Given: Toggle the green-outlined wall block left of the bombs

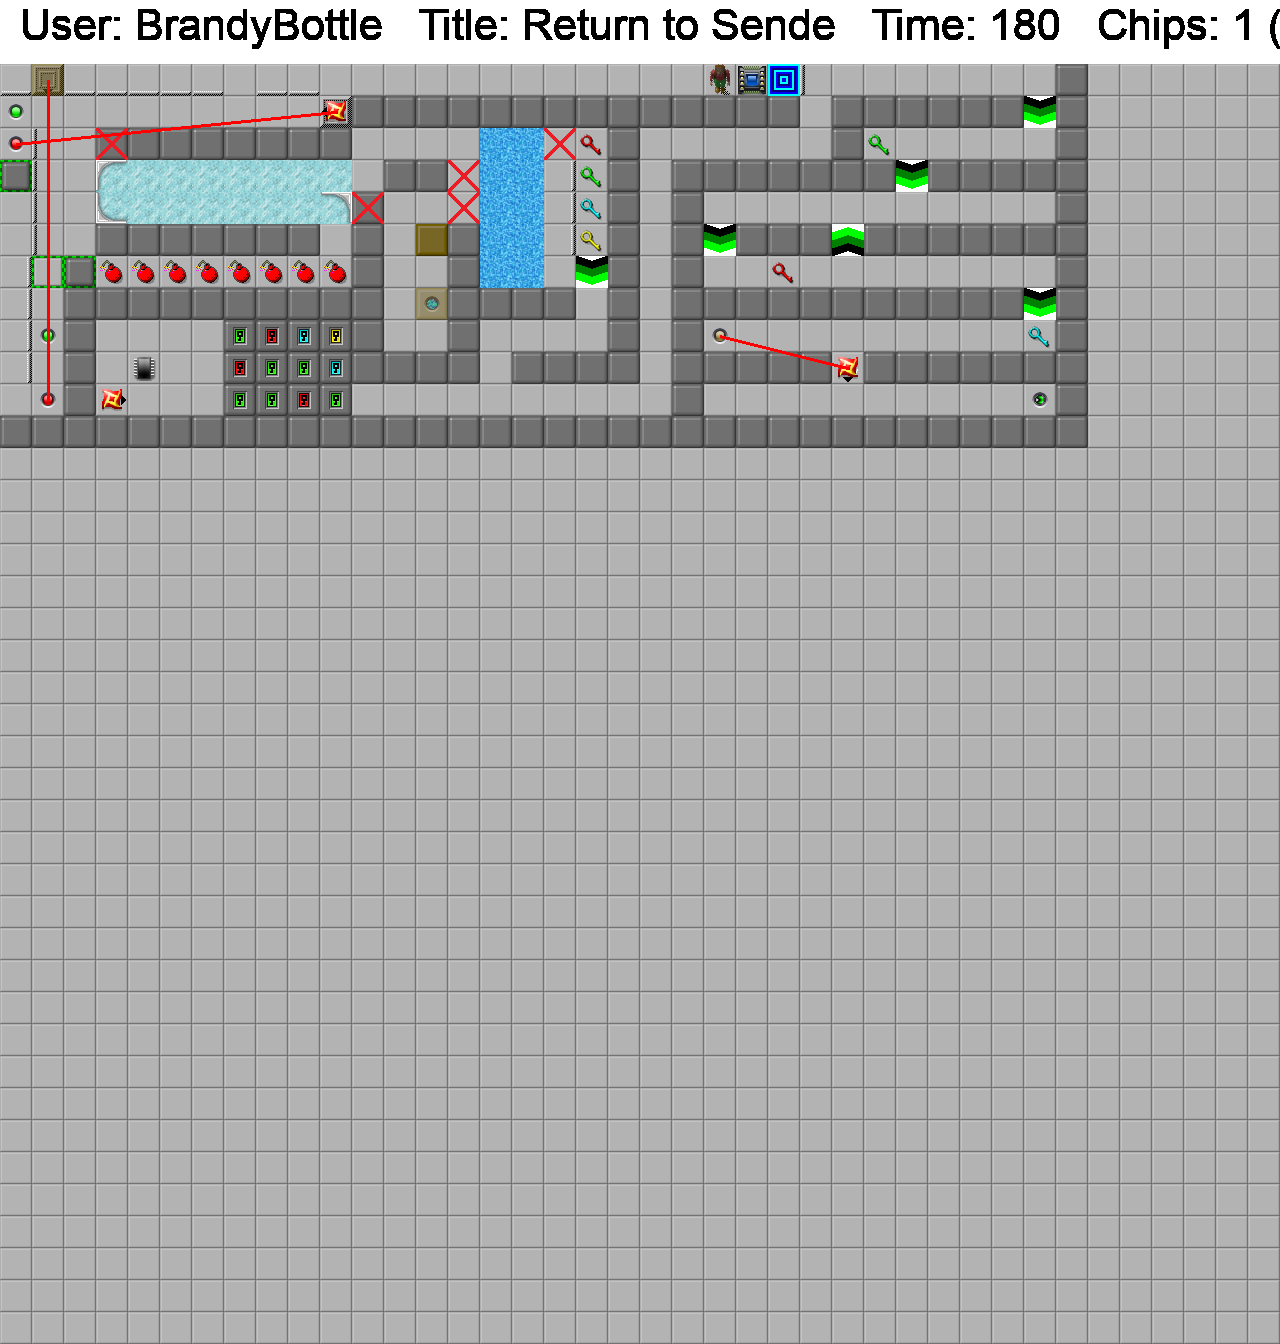Looking at the screenshot, I should tap(80, 272).
